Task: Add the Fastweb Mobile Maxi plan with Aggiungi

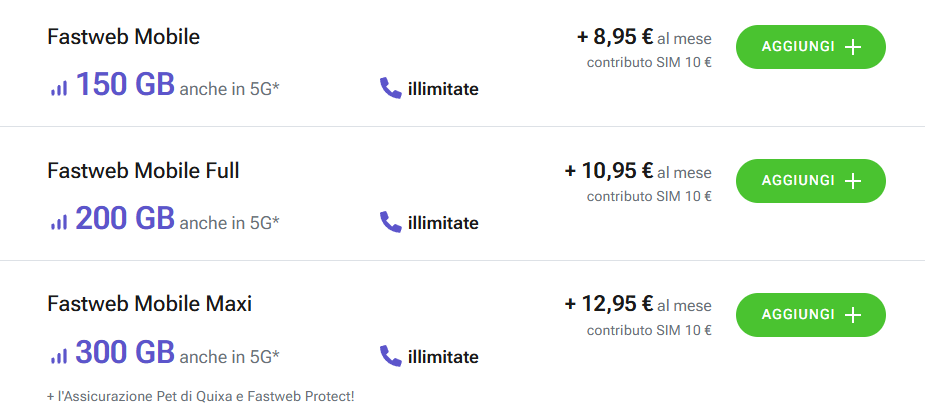Action: click(x=811, y=314)
